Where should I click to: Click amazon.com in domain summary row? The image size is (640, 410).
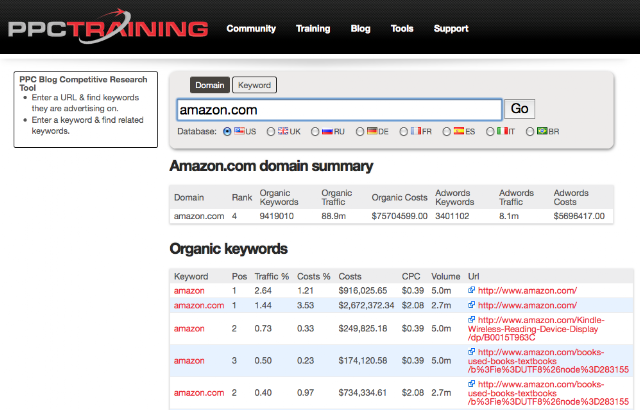click(x=199, y=216)
